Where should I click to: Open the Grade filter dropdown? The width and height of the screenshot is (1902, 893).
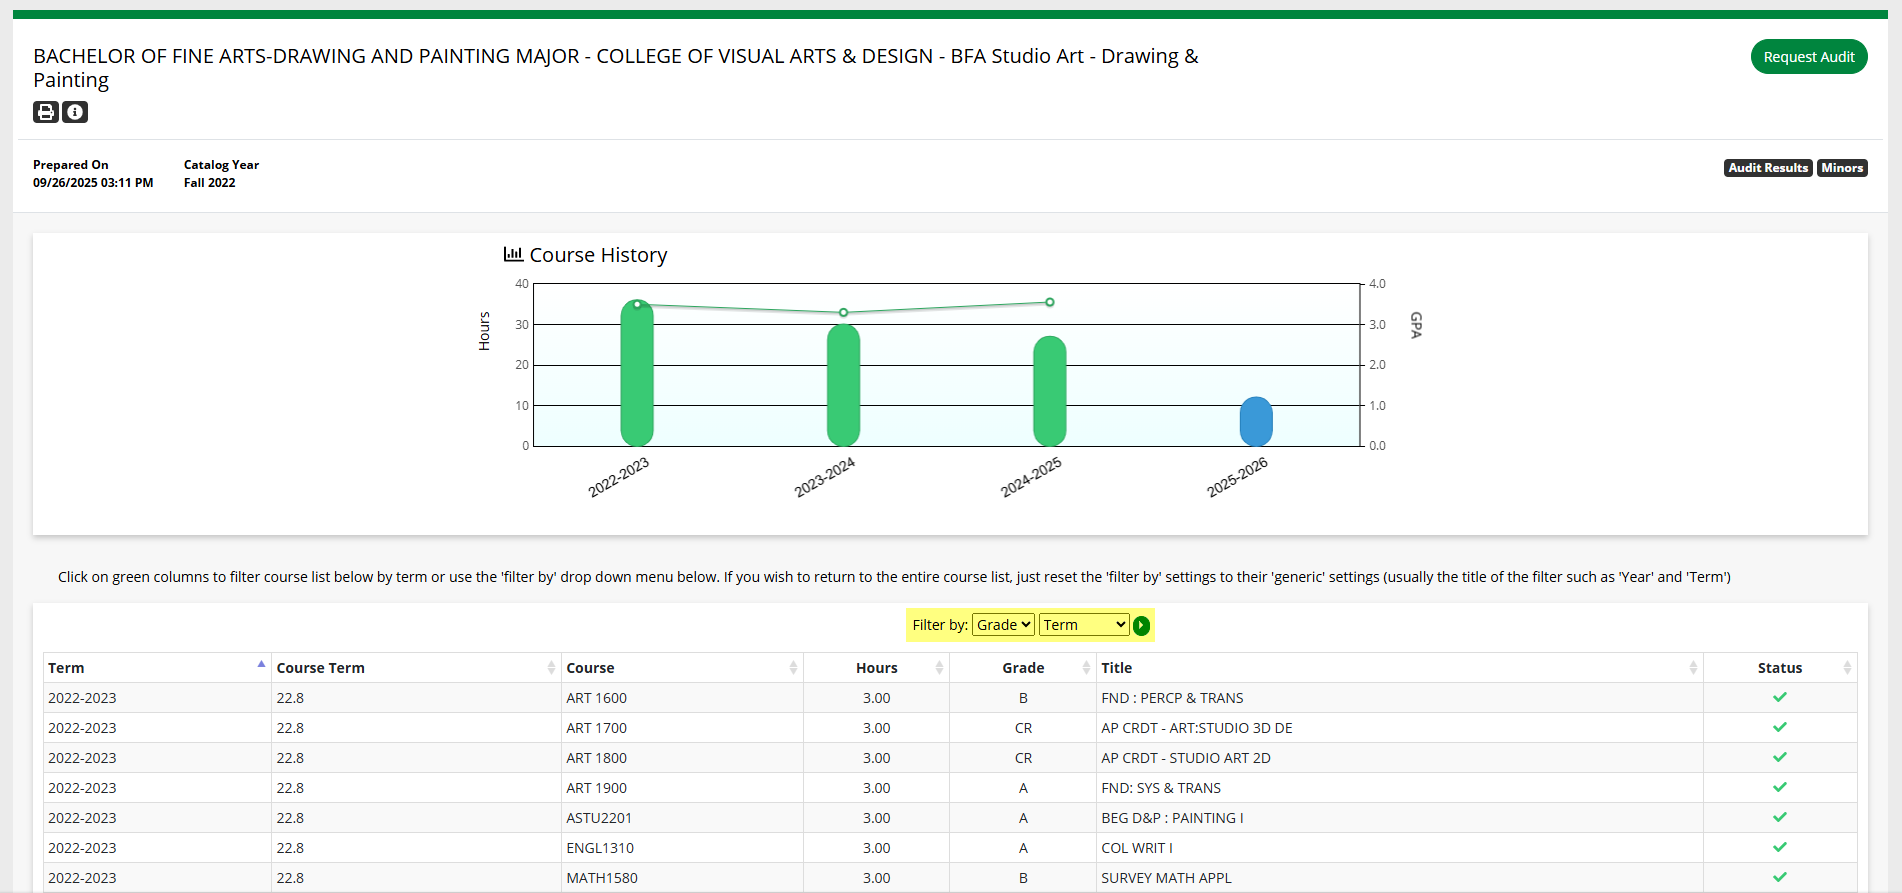1003,625
